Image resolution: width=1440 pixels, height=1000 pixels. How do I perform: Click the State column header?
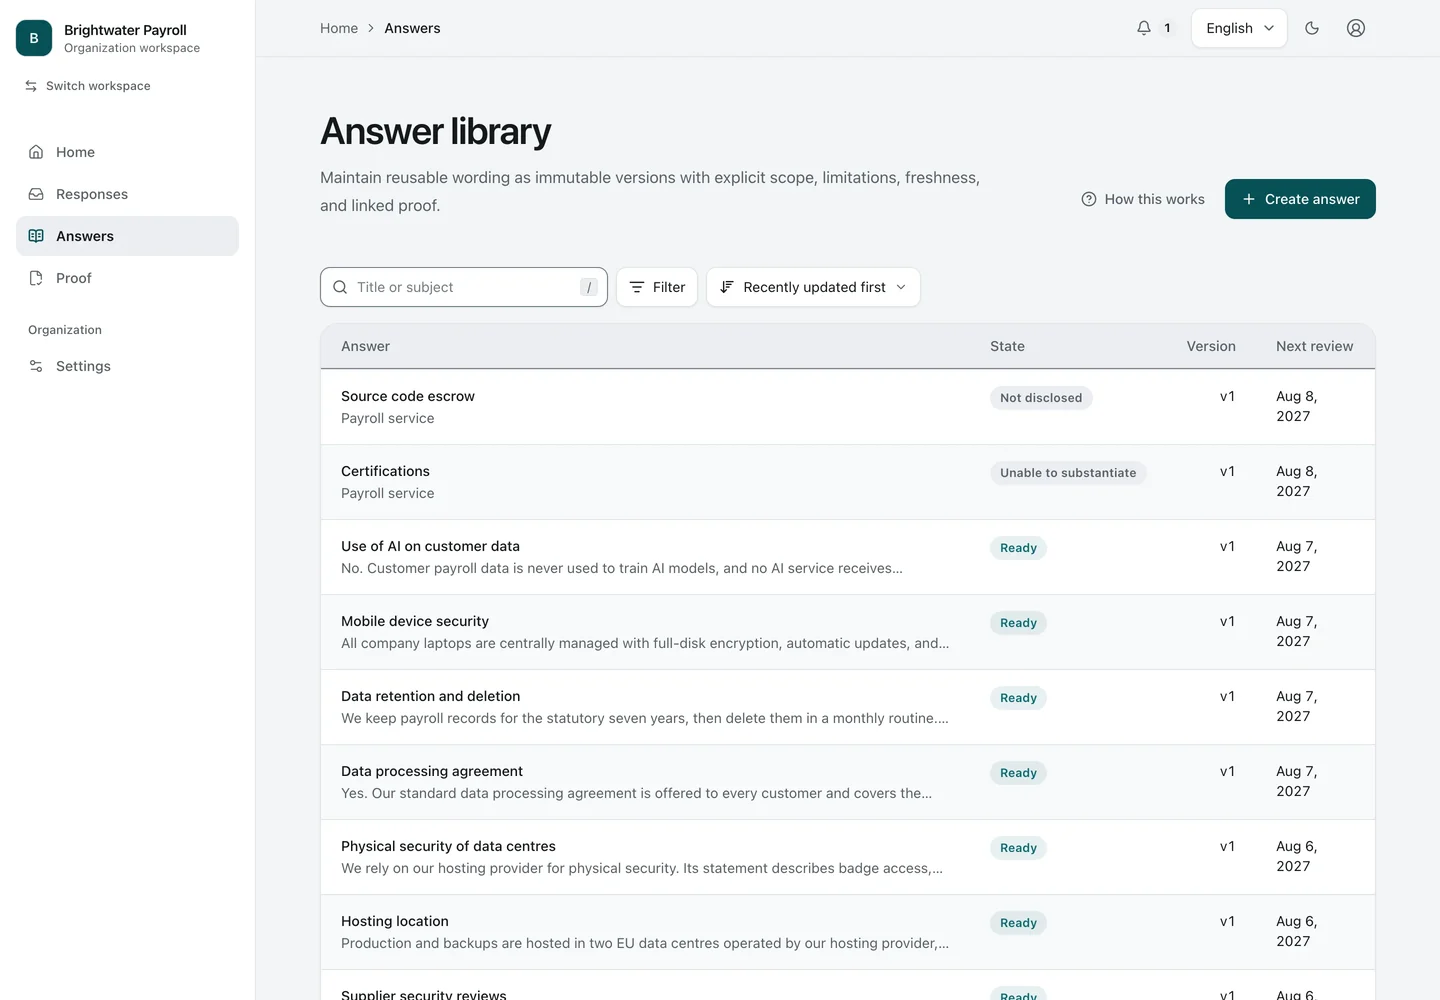pyautogui.click(x=1007, y=346)
